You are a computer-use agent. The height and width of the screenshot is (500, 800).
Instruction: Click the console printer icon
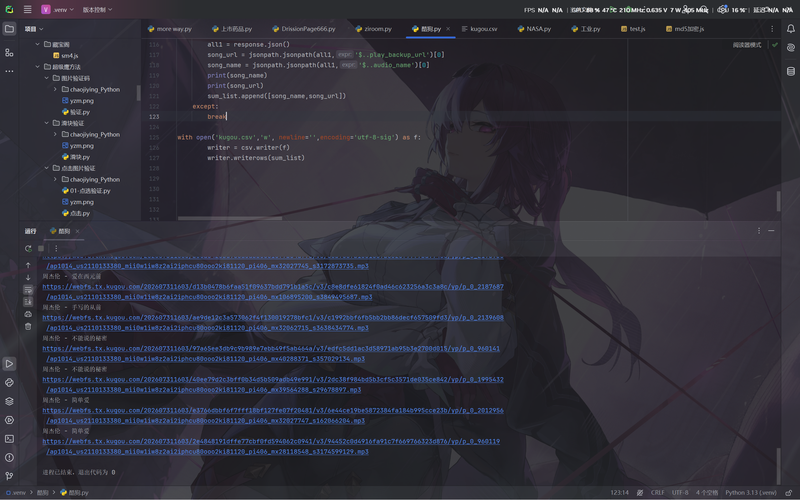coord(28,314)
